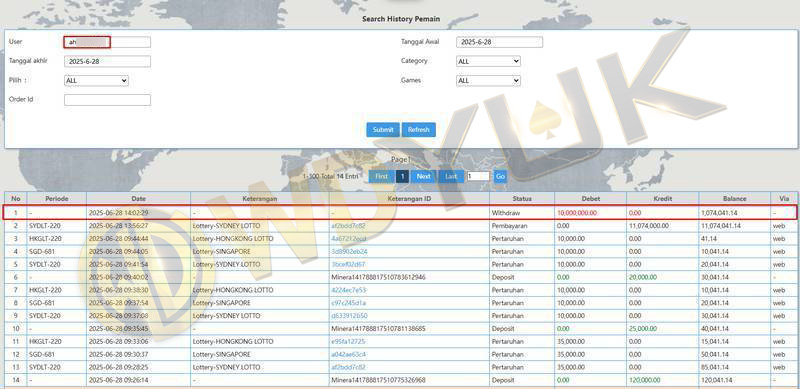Click the Go button
800x389 pixels.
[x=500, y=176]
